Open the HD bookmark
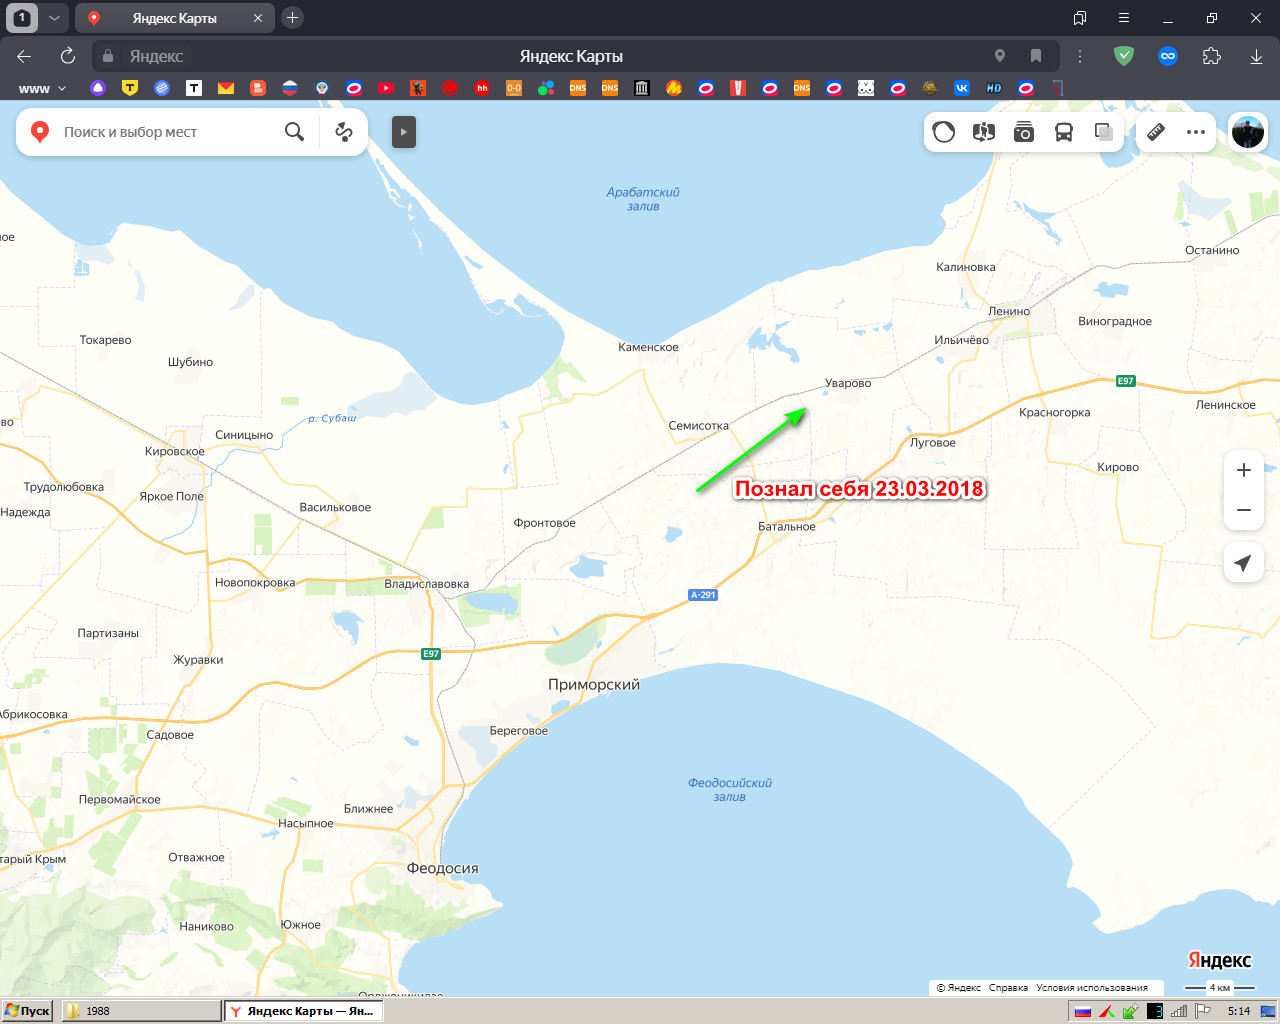1280x1024 pixels. [x=994, y=88]
